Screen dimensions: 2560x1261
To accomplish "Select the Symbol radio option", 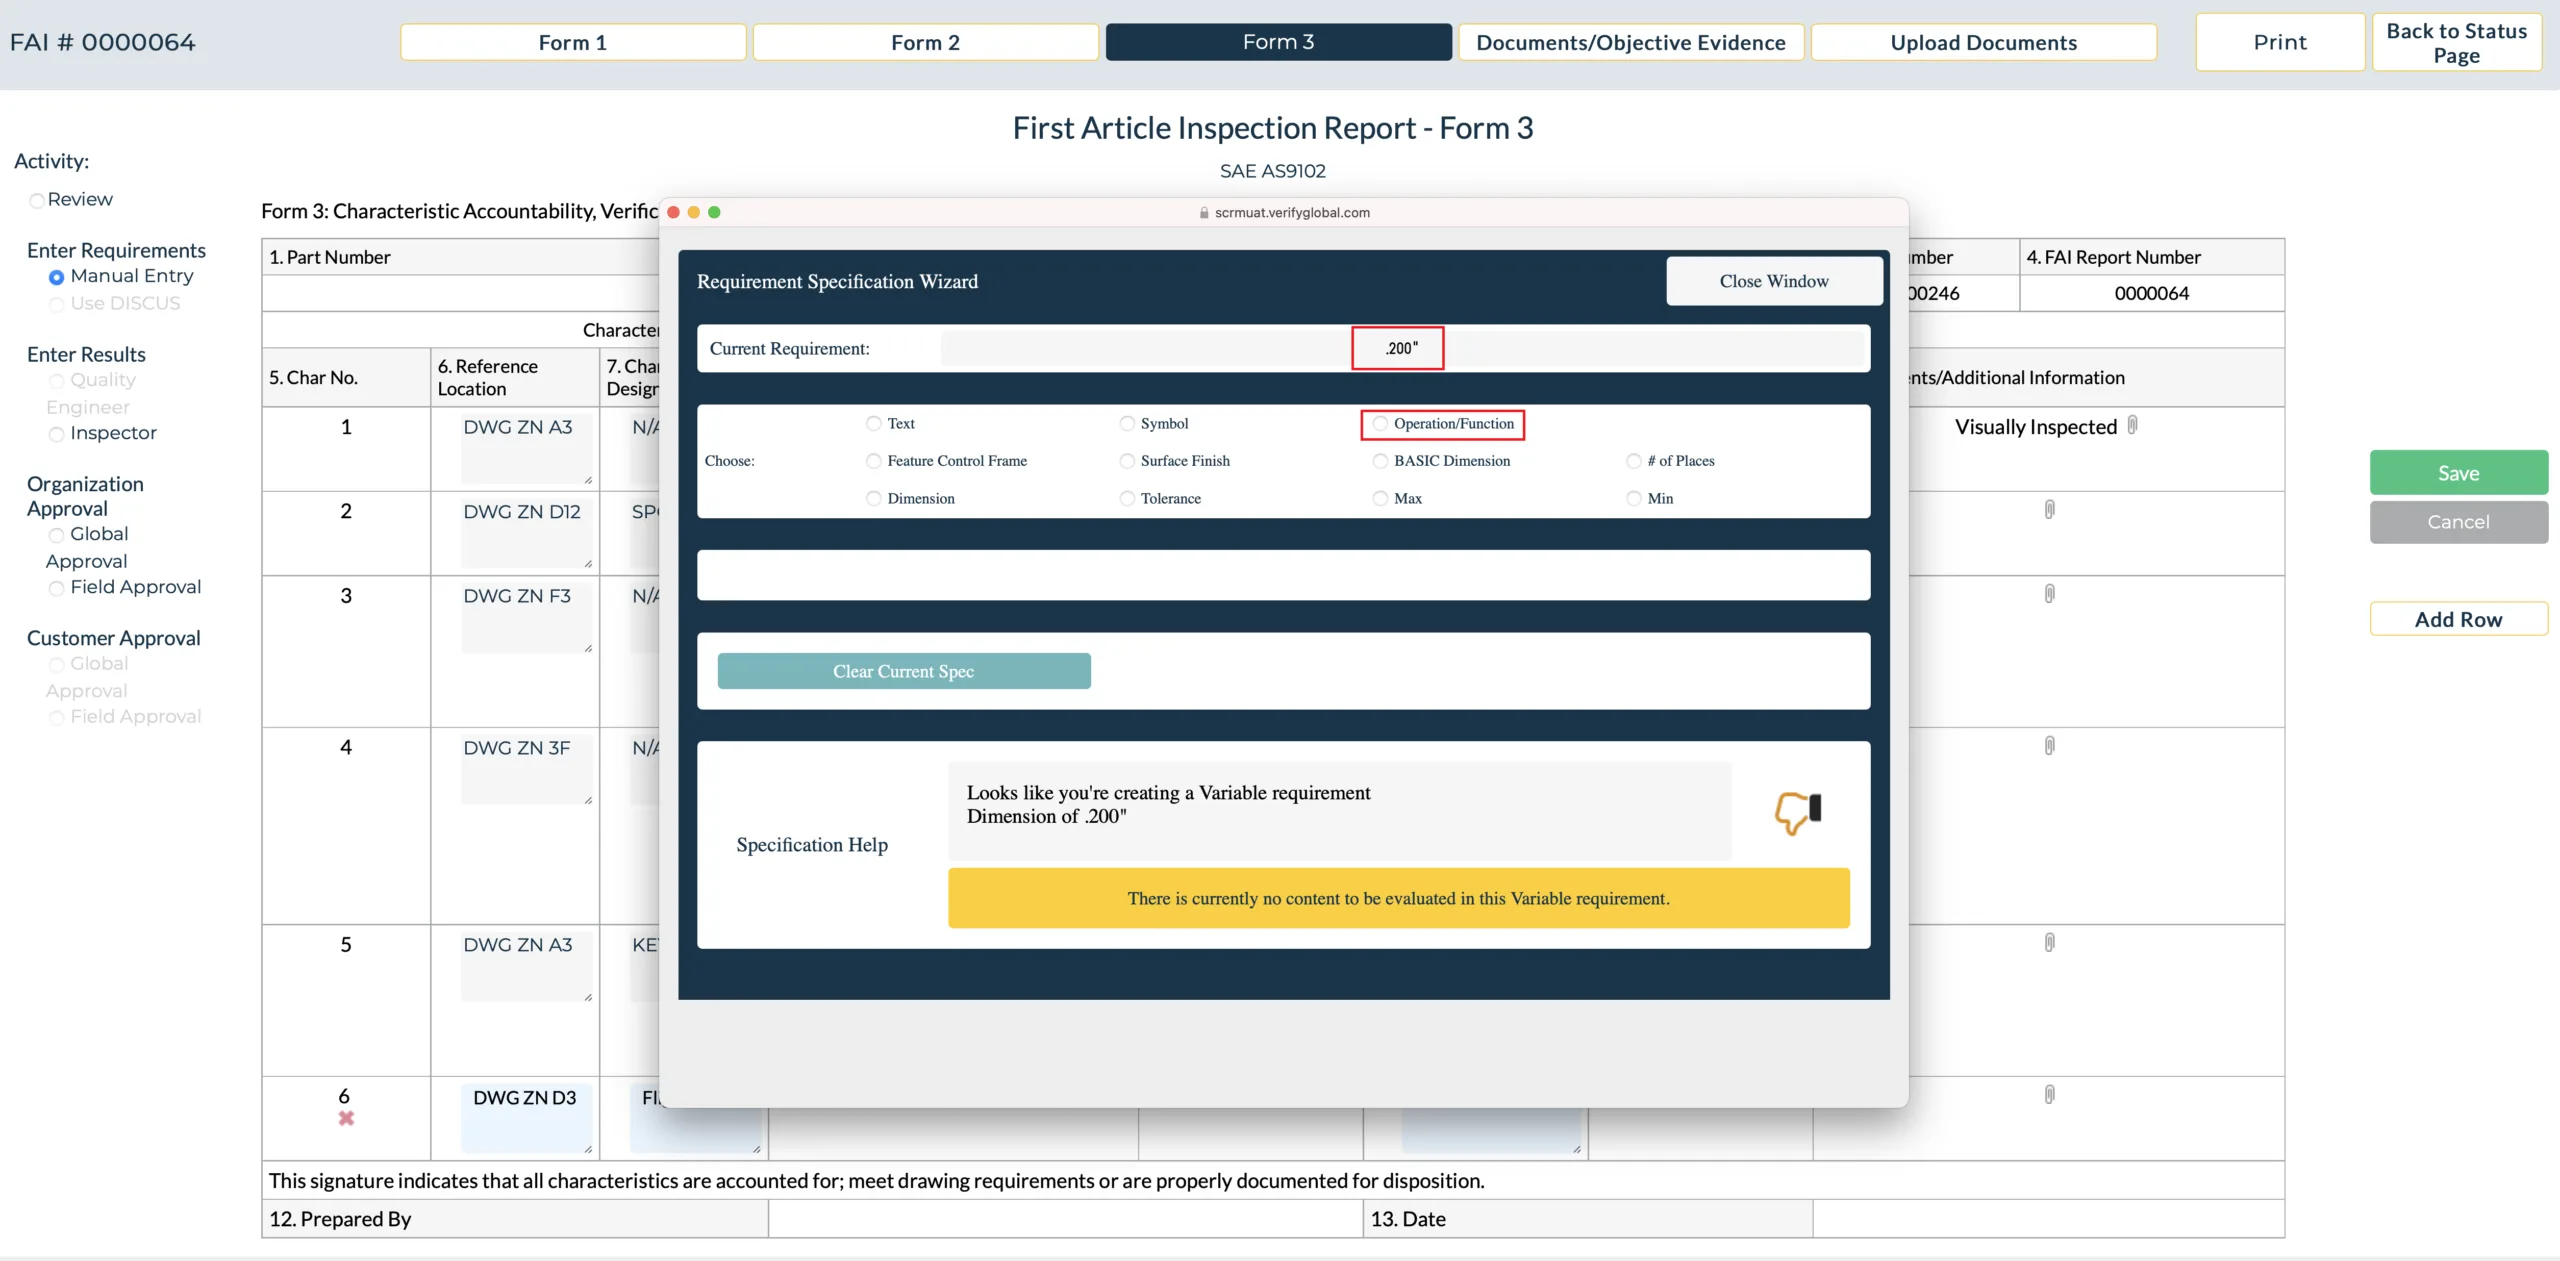I will tap(1127, 424).
